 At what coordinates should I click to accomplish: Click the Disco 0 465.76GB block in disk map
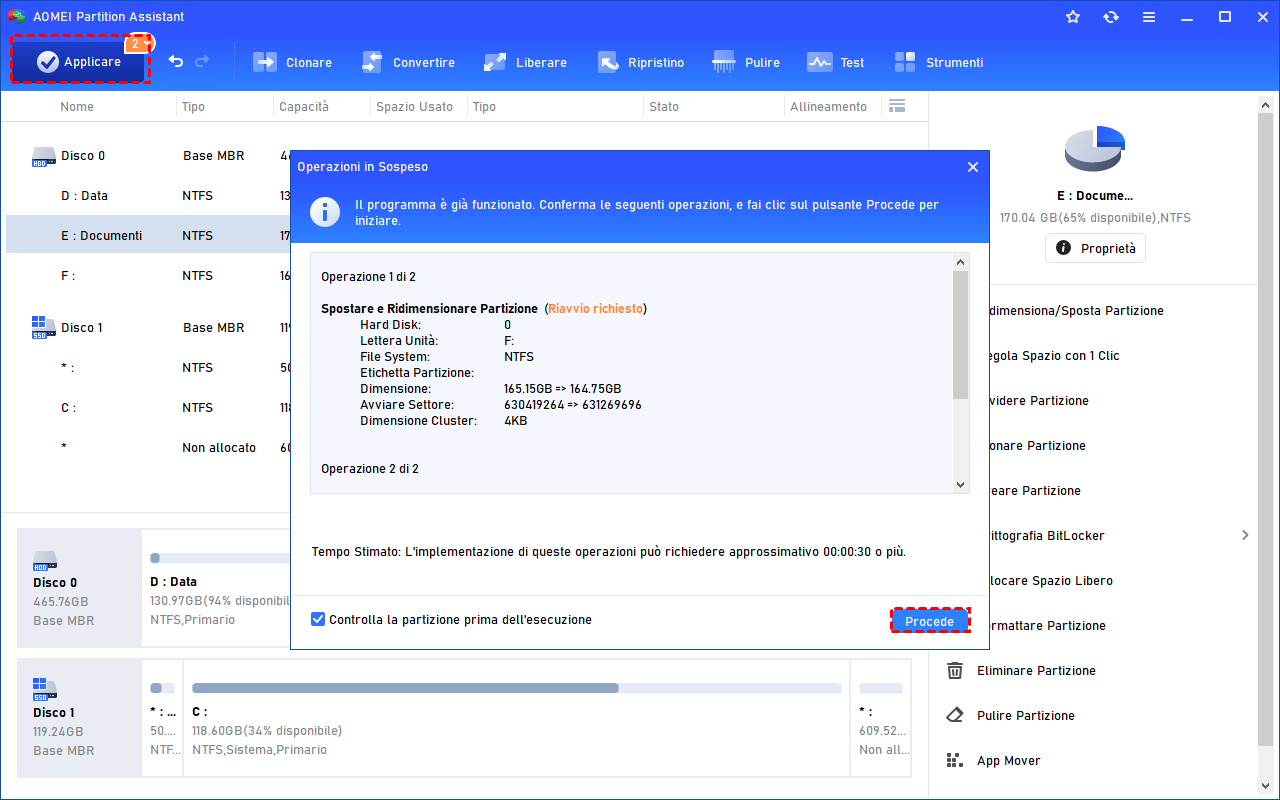coord(80,589)
